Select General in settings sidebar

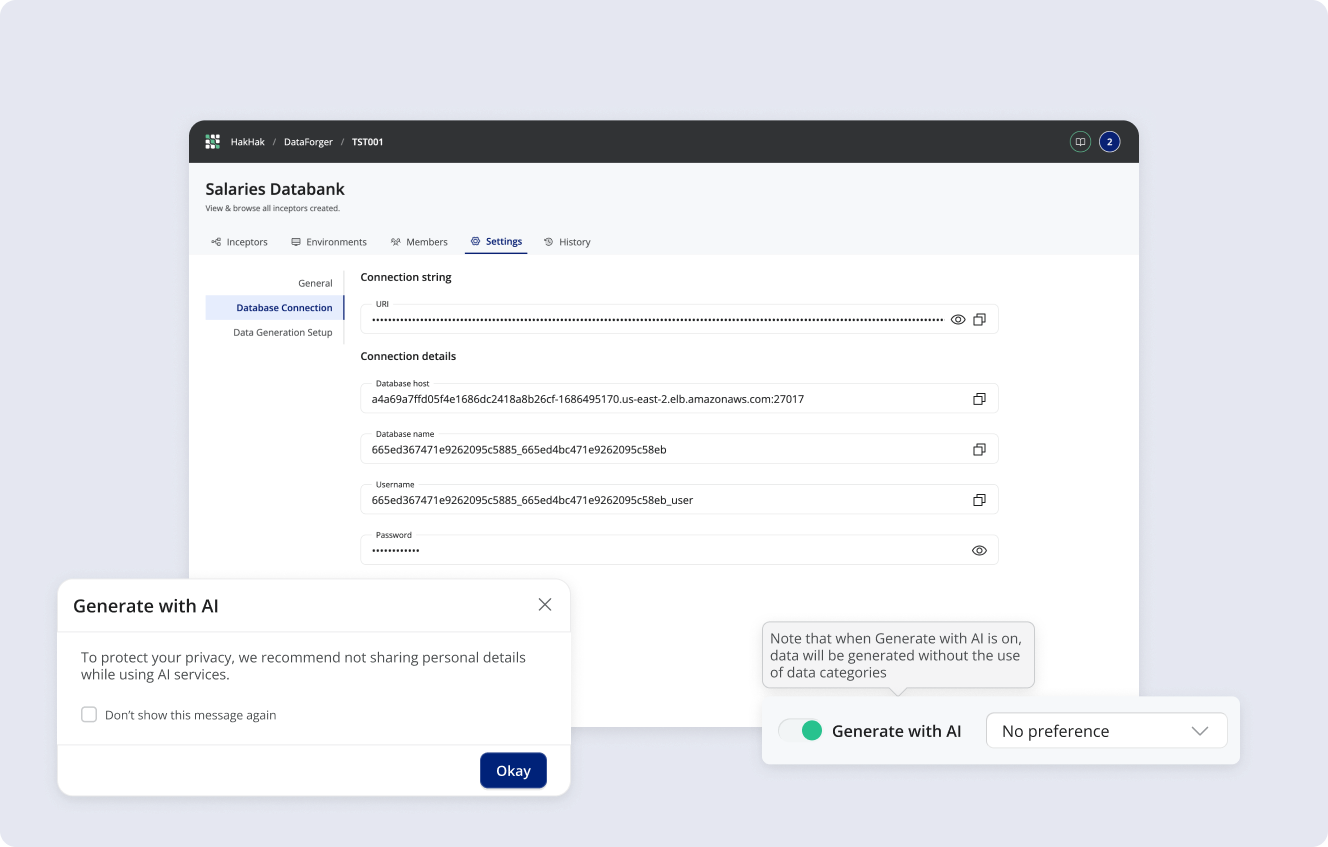pyautogui.click(x=315, y=283)
